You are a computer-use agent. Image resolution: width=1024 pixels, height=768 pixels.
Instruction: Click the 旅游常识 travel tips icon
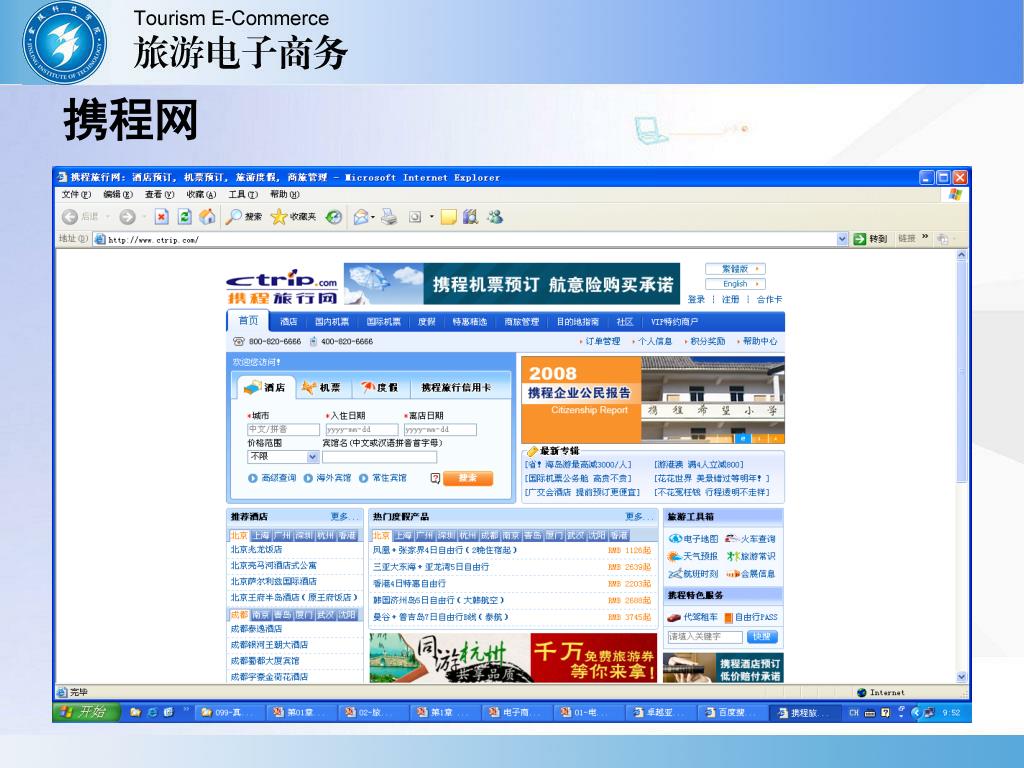coord(733,556)
